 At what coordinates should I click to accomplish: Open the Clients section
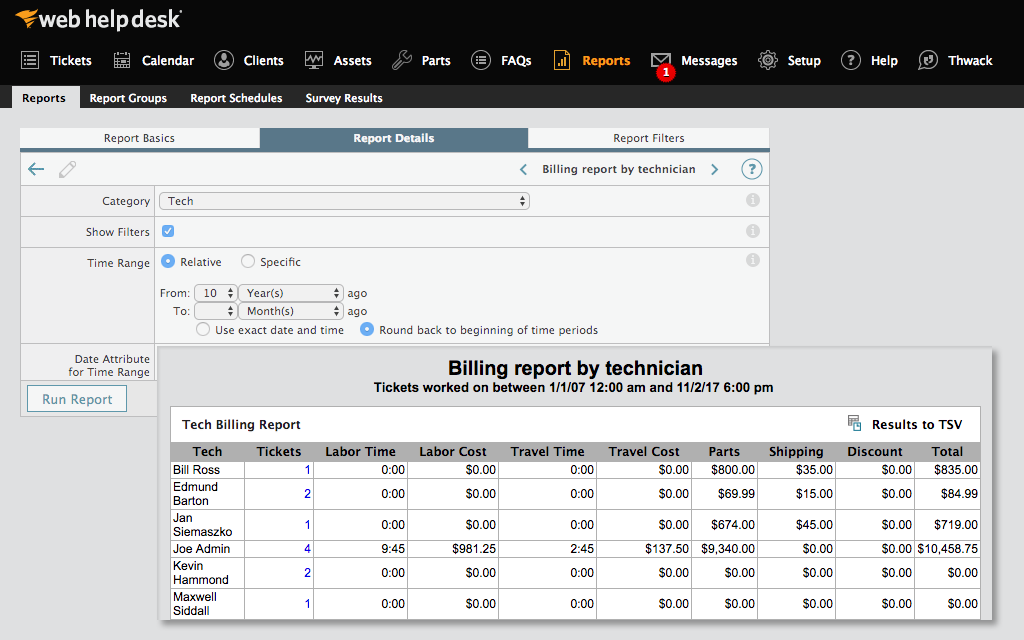222,60
